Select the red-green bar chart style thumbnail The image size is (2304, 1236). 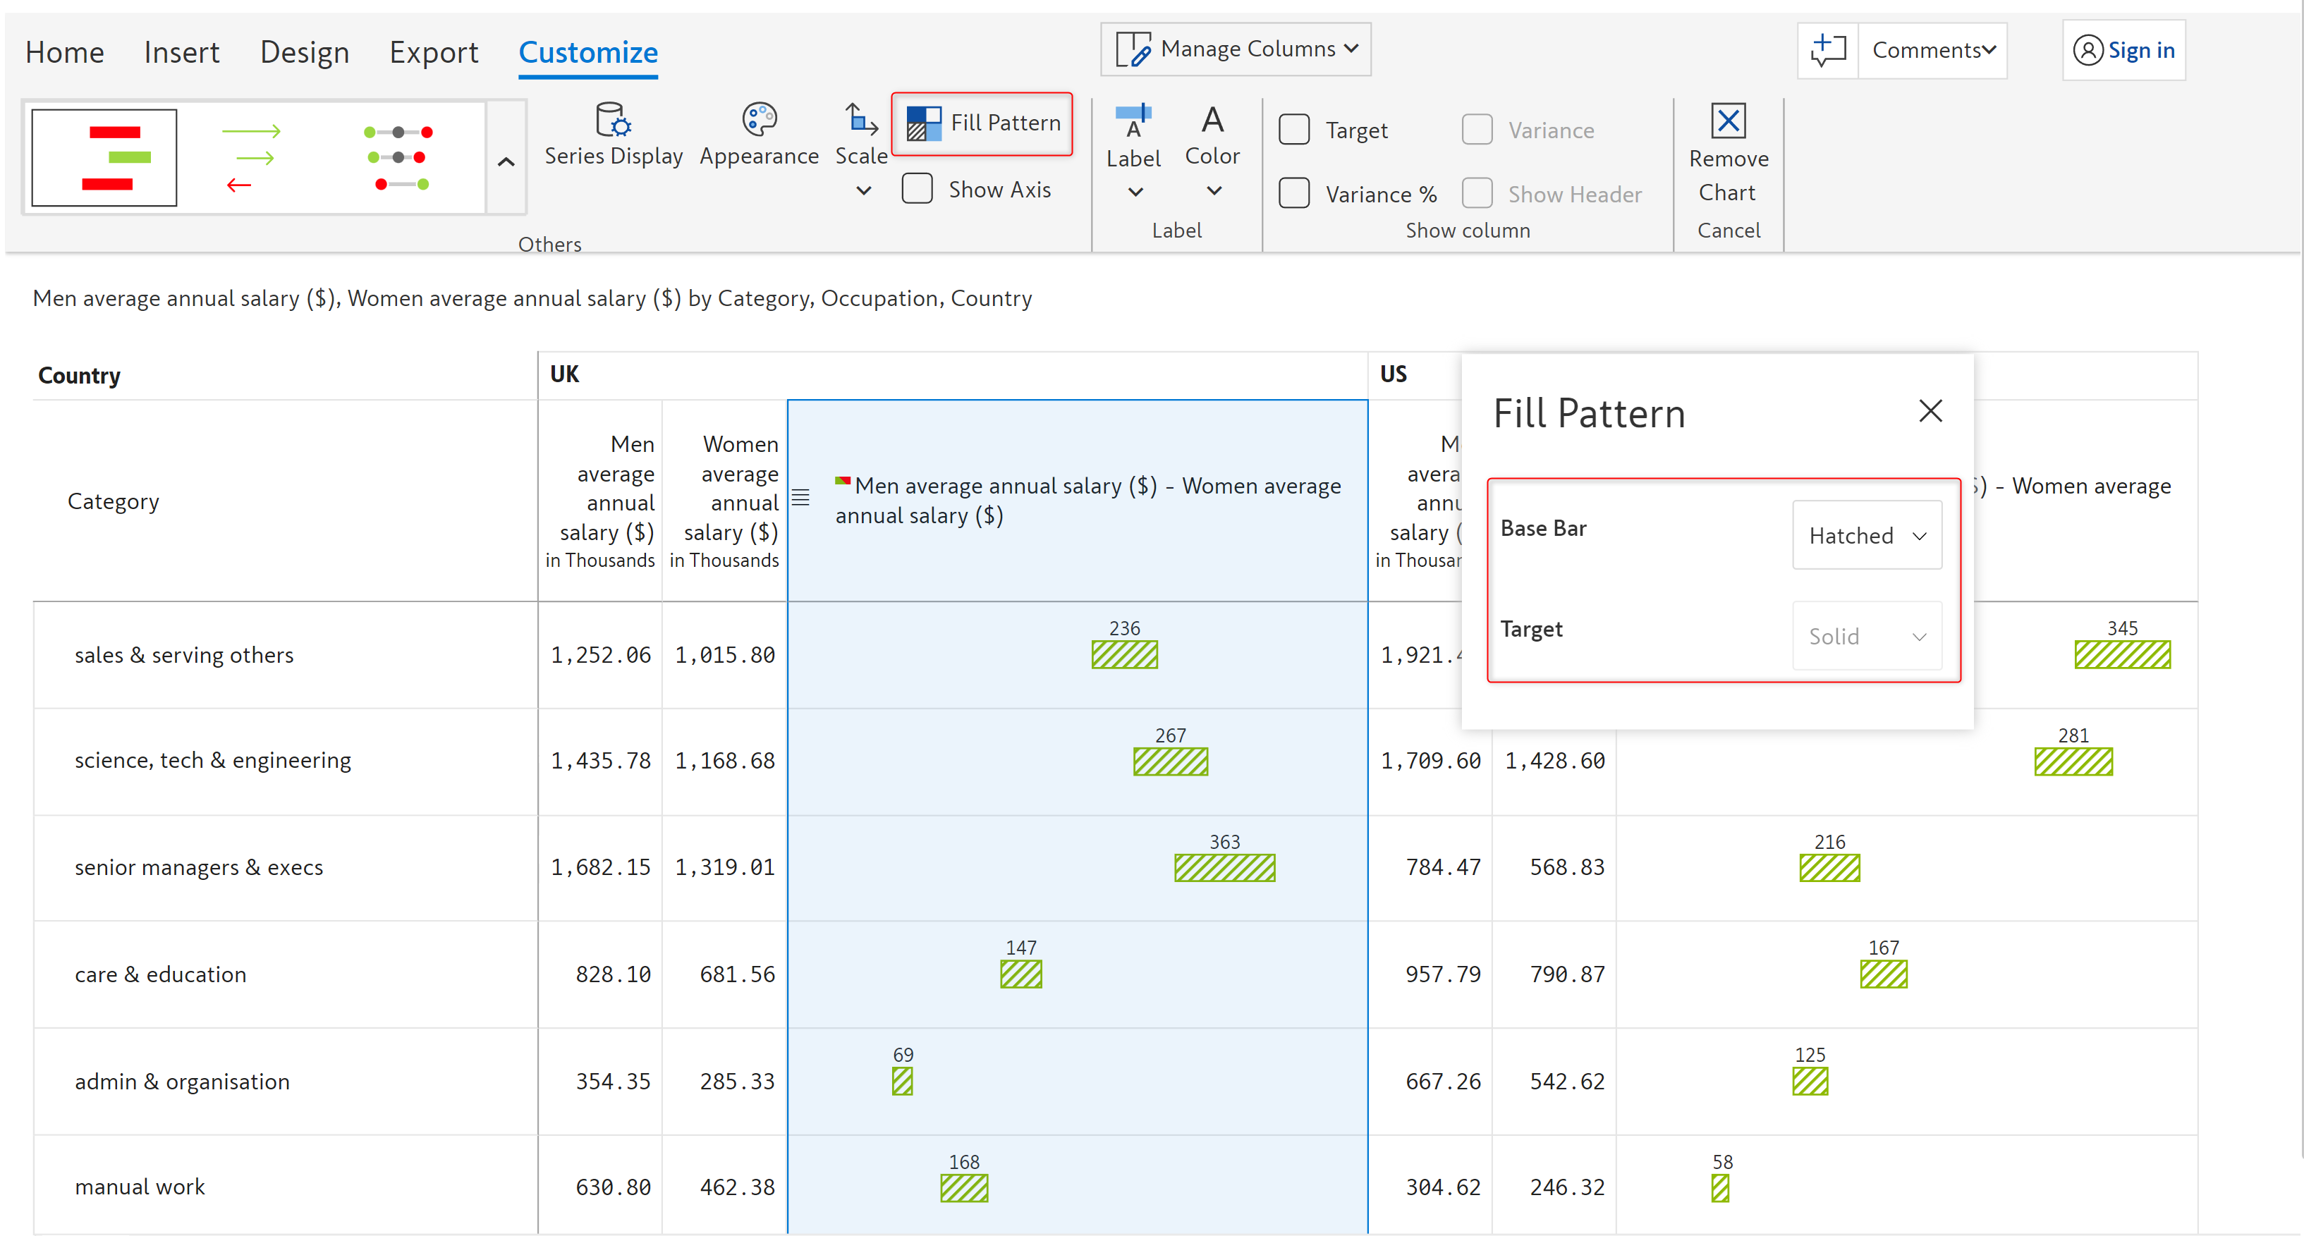pyautogui.click(x=105, y=158)
